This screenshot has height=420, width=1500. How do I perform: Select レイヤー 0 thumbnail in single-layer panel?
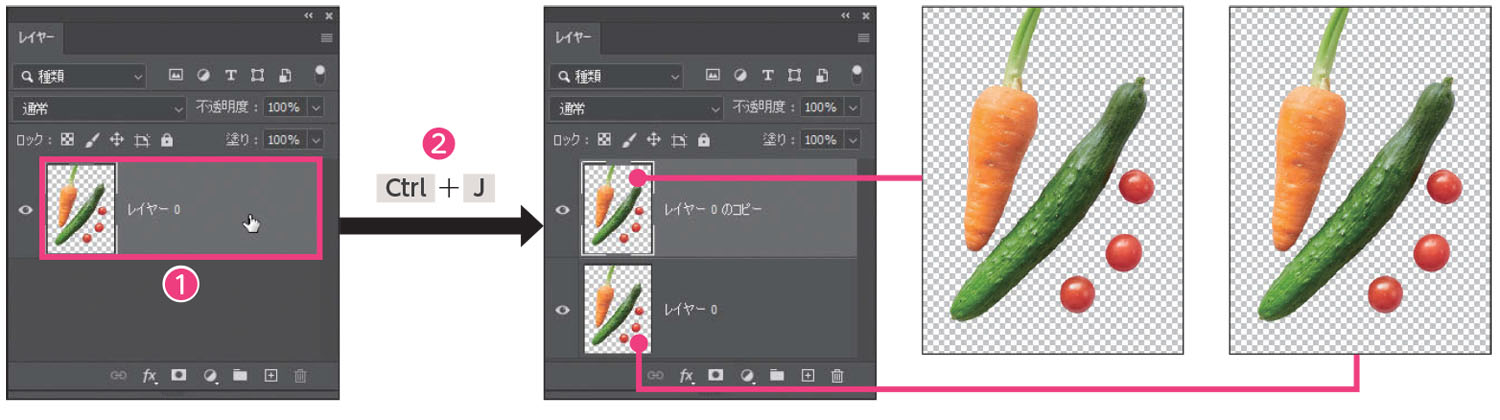click(x=81, y=208)
